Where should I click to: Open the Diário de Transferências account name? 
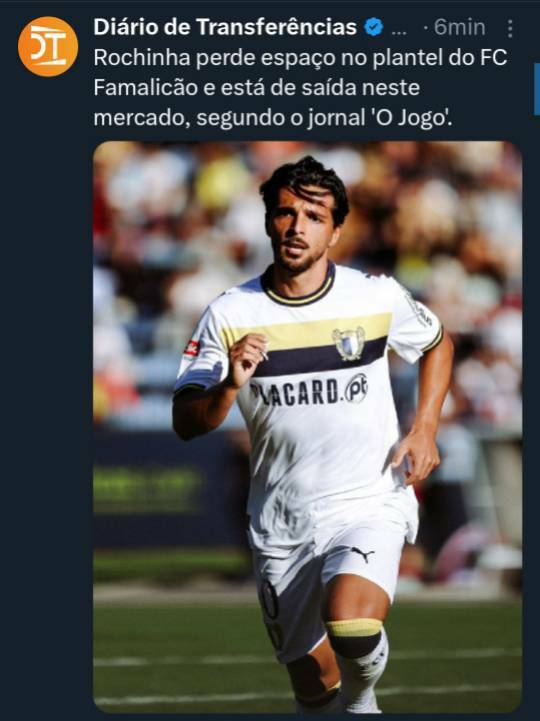click(x=225, y=27)
